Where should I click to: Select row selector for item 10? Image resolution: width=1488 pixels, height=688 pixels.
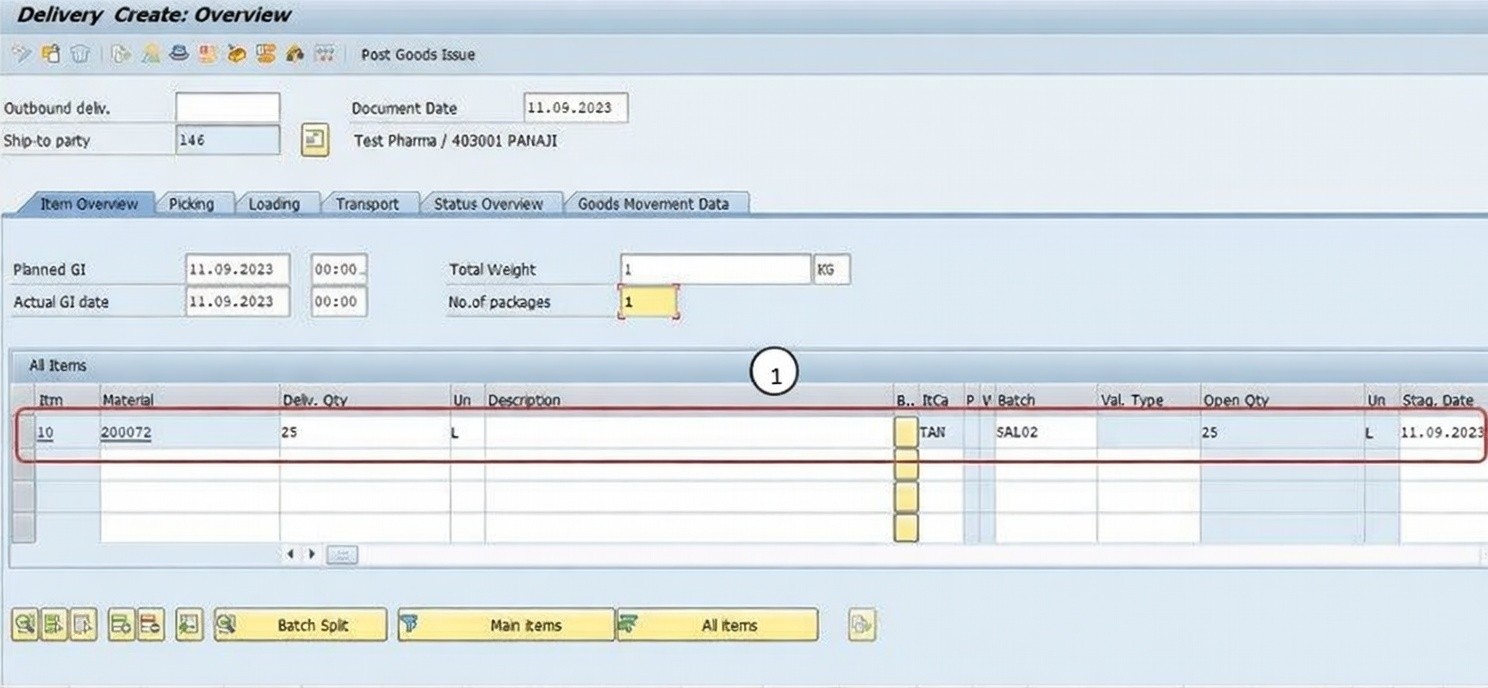[23, 433]
